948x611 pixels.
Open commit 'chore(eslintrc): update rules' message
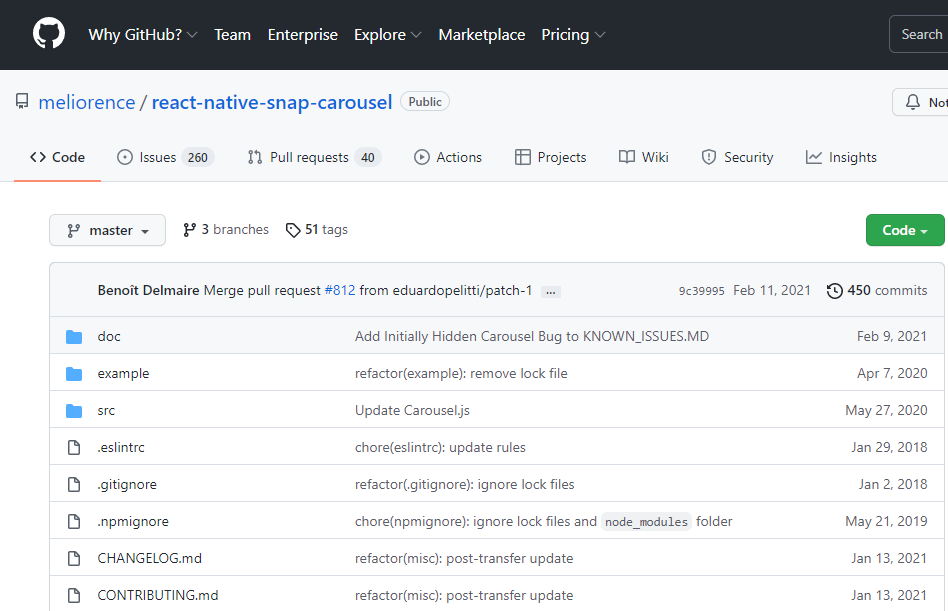point(440,448)
